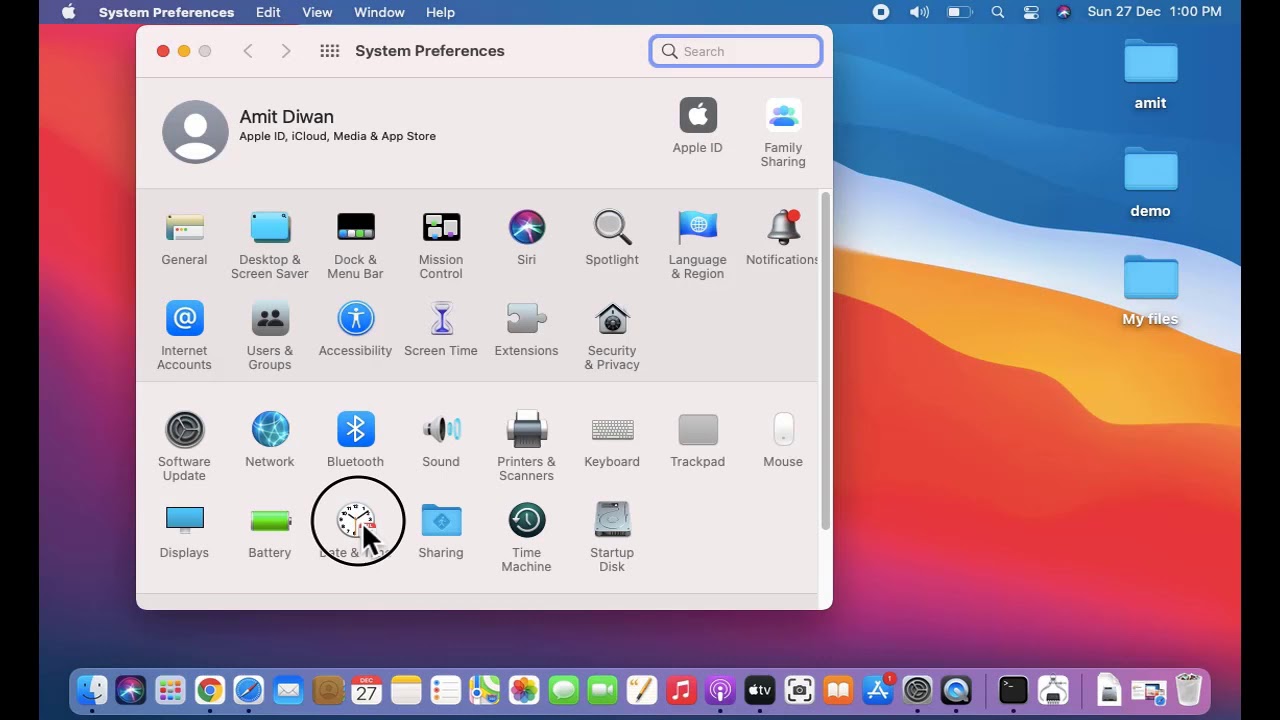Click the Search field

click(736, 51)
